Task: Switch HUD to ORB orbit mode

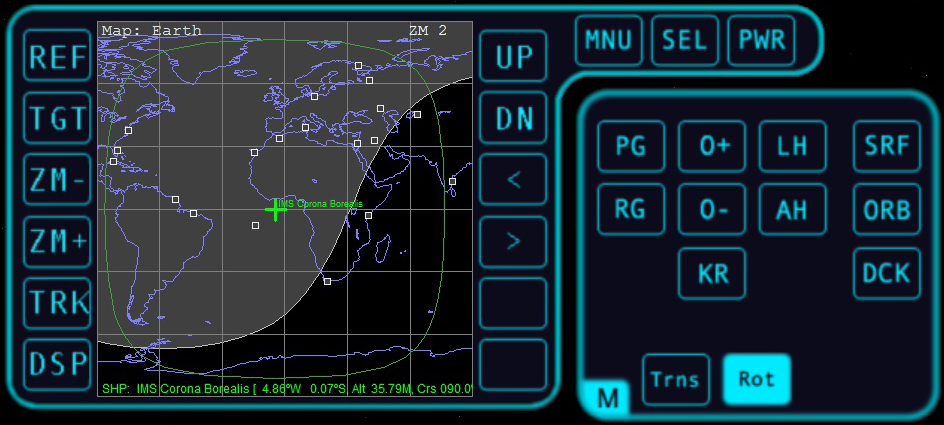Action: point(887,209)
